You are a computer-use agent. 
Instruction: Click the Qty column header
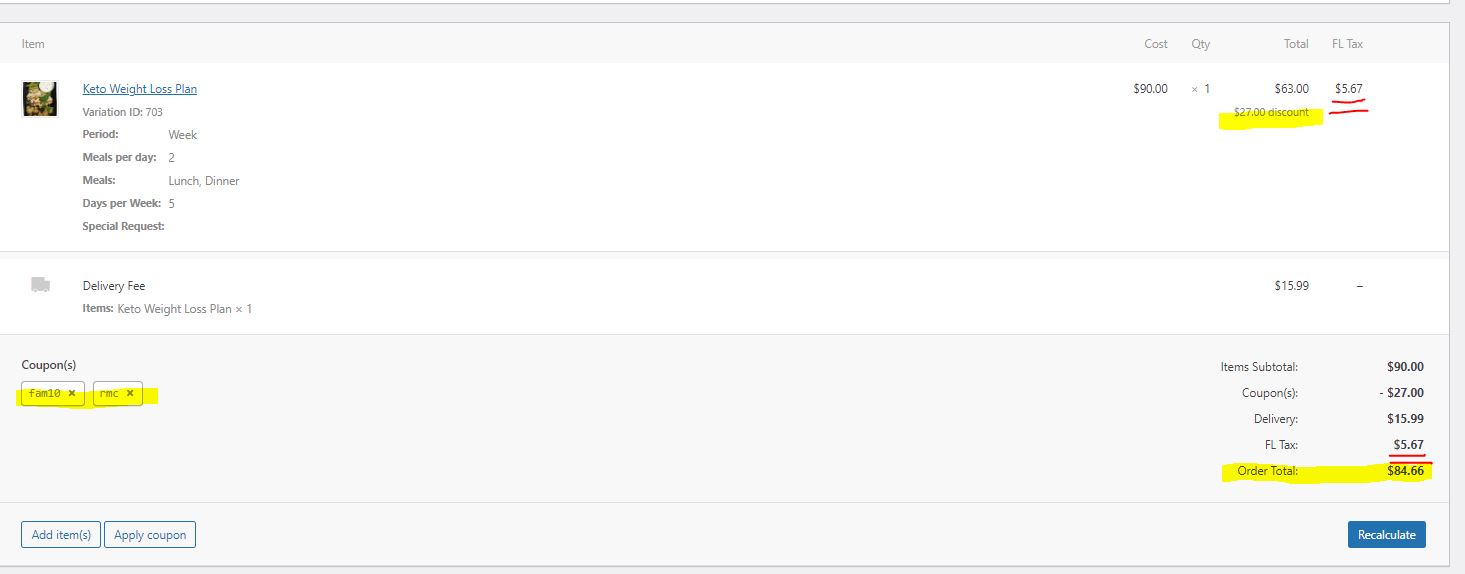click(1200, 44)
